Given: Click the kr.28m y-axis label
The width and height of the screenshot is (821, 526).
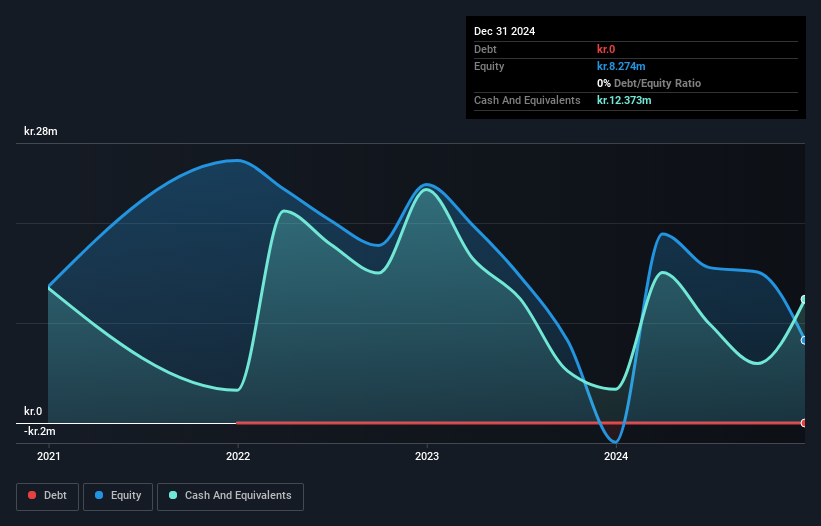Looking at the screenshot, I should (41, 131).
